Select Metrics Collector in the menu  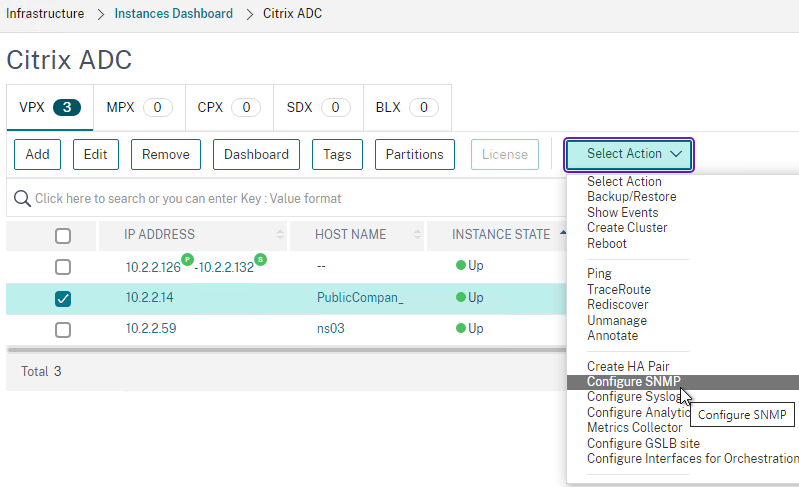(x=634, y=427)
